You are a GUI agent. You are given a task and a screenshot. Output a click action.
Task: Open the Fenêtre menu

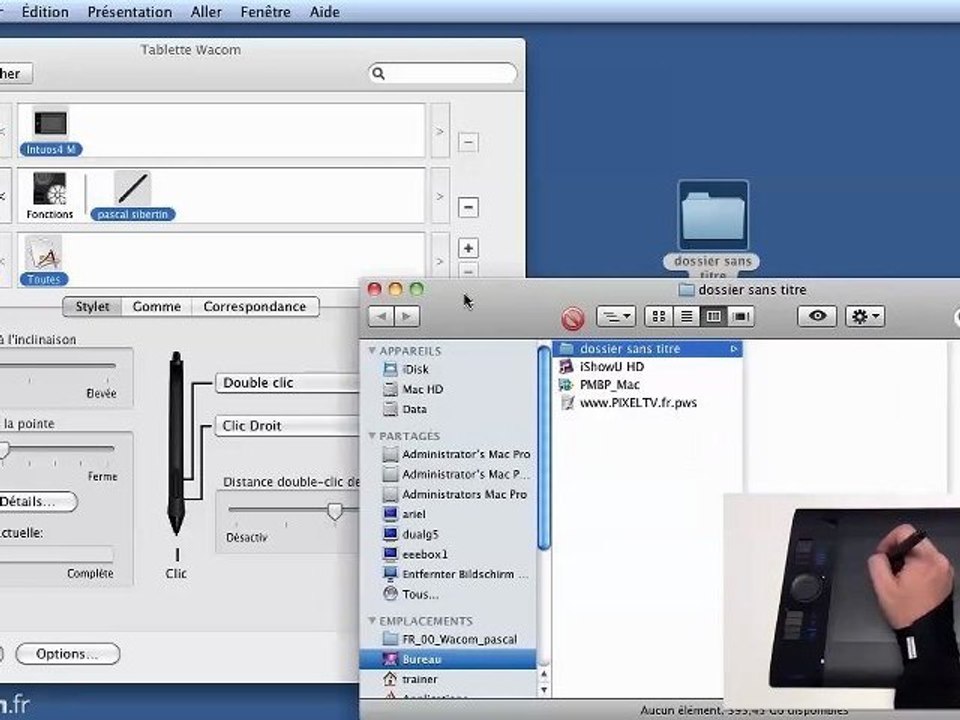coord(265,12)
